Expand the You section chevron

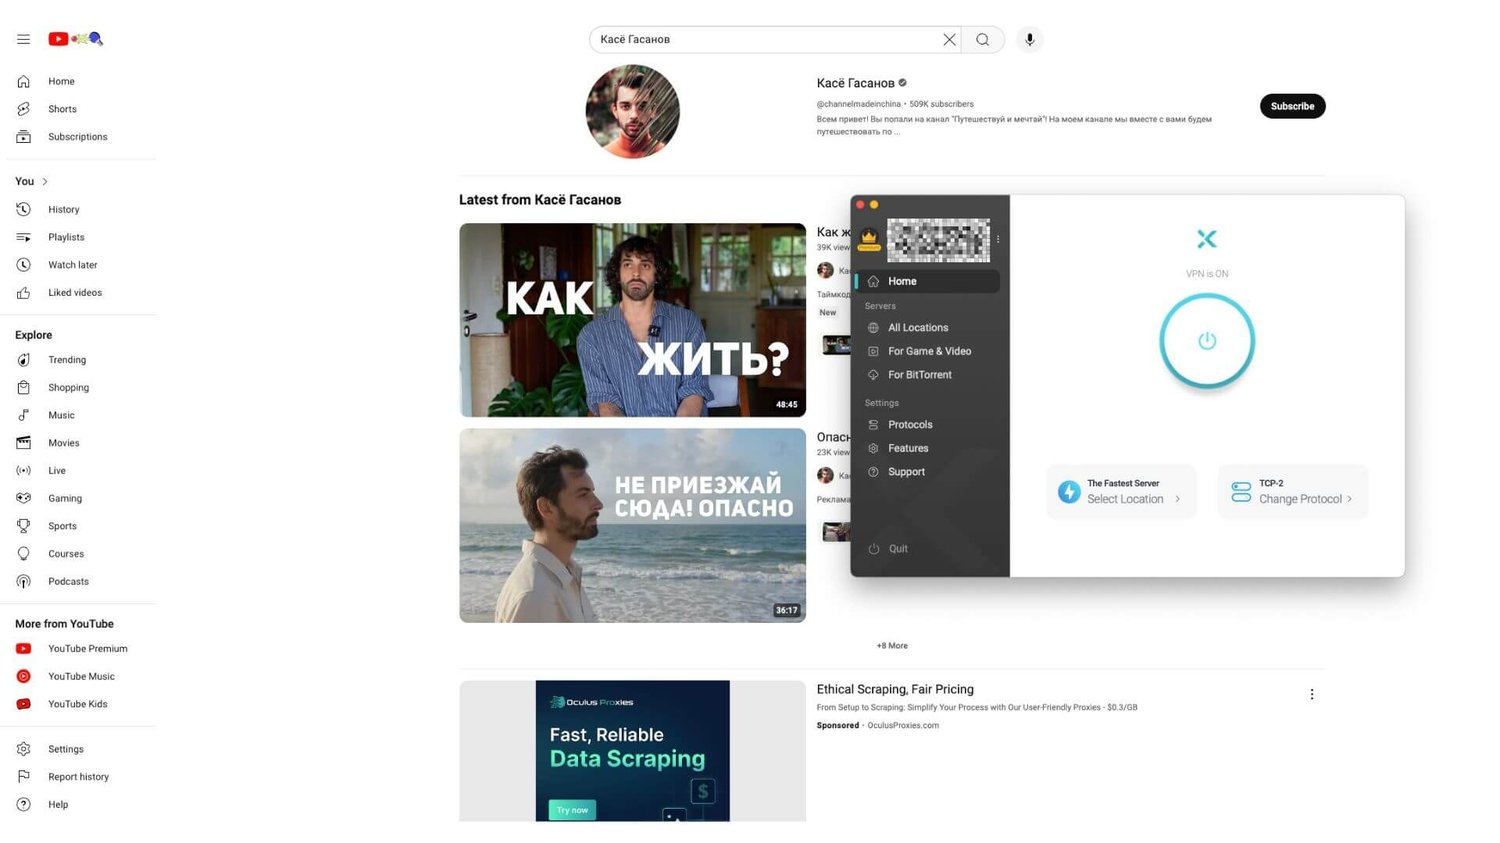tap(45, 181)
